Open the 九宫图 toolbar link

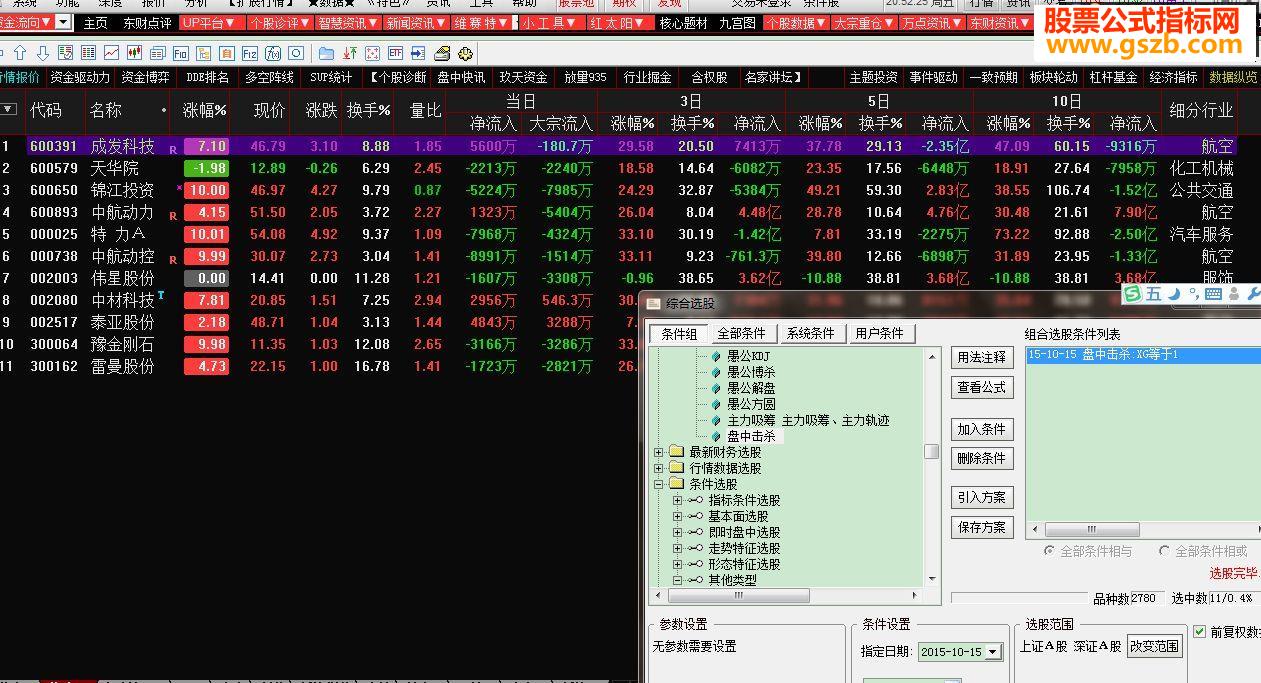pos(737,22)
